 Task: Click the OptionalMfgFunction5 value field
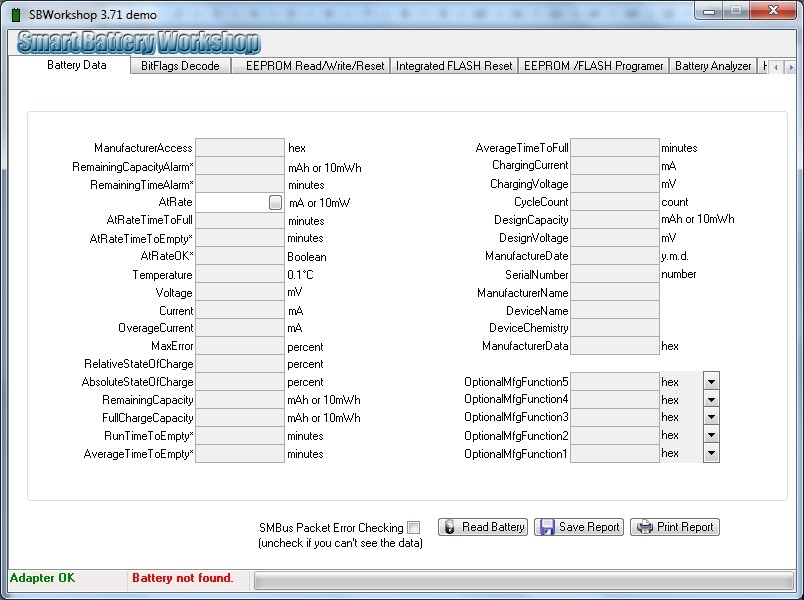pos(615,382)
